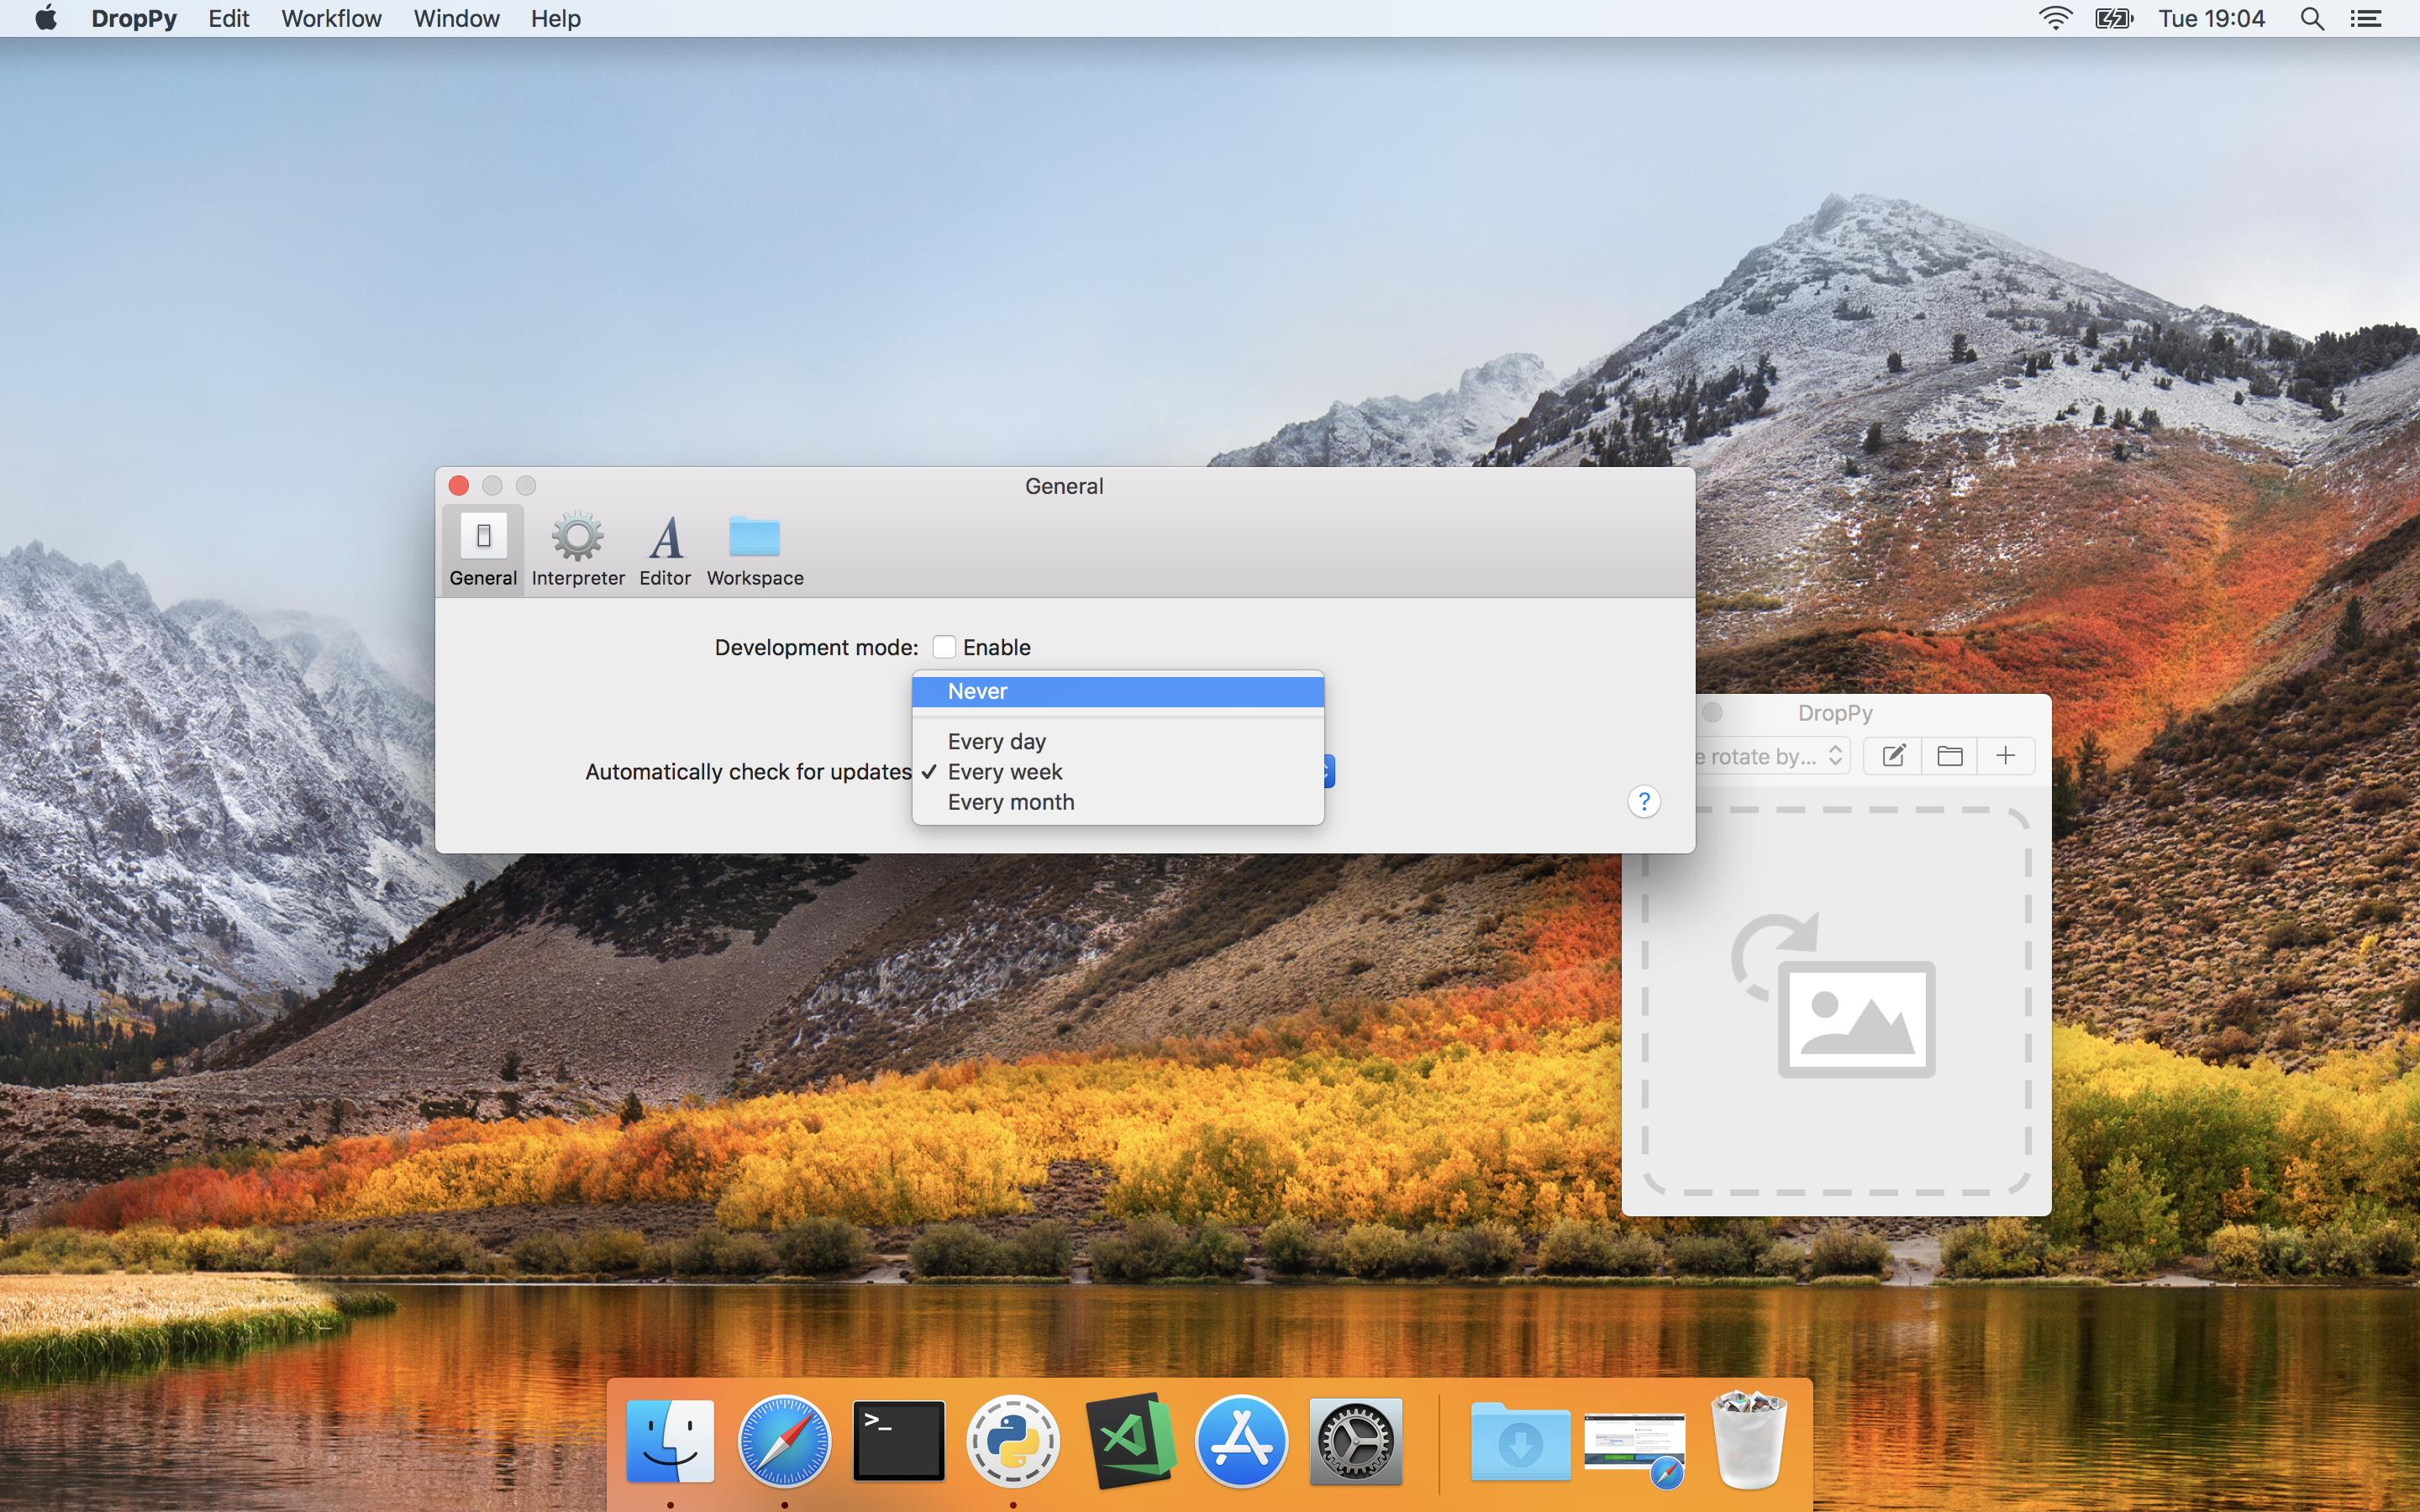Open the Edit menu

228,19
